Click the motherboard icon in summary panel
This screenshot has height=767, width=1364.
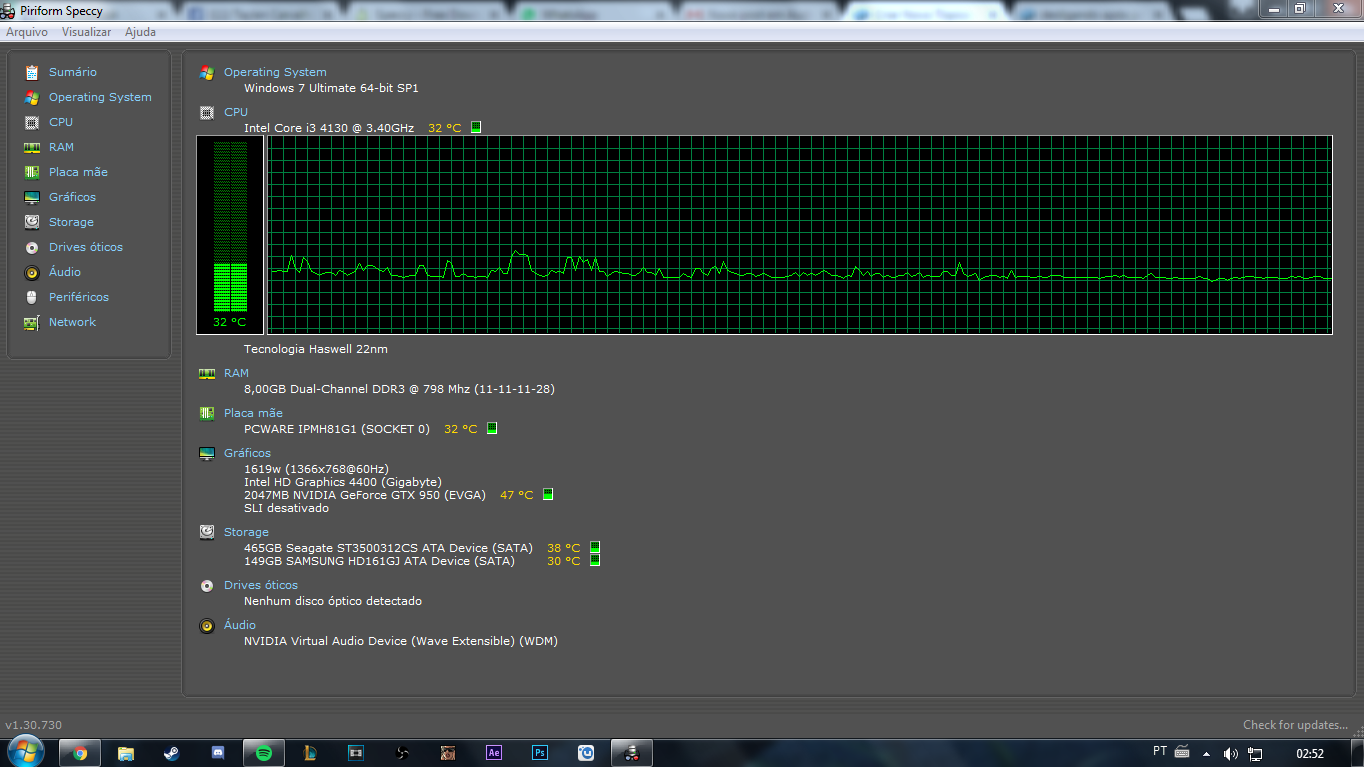(207, 413)
